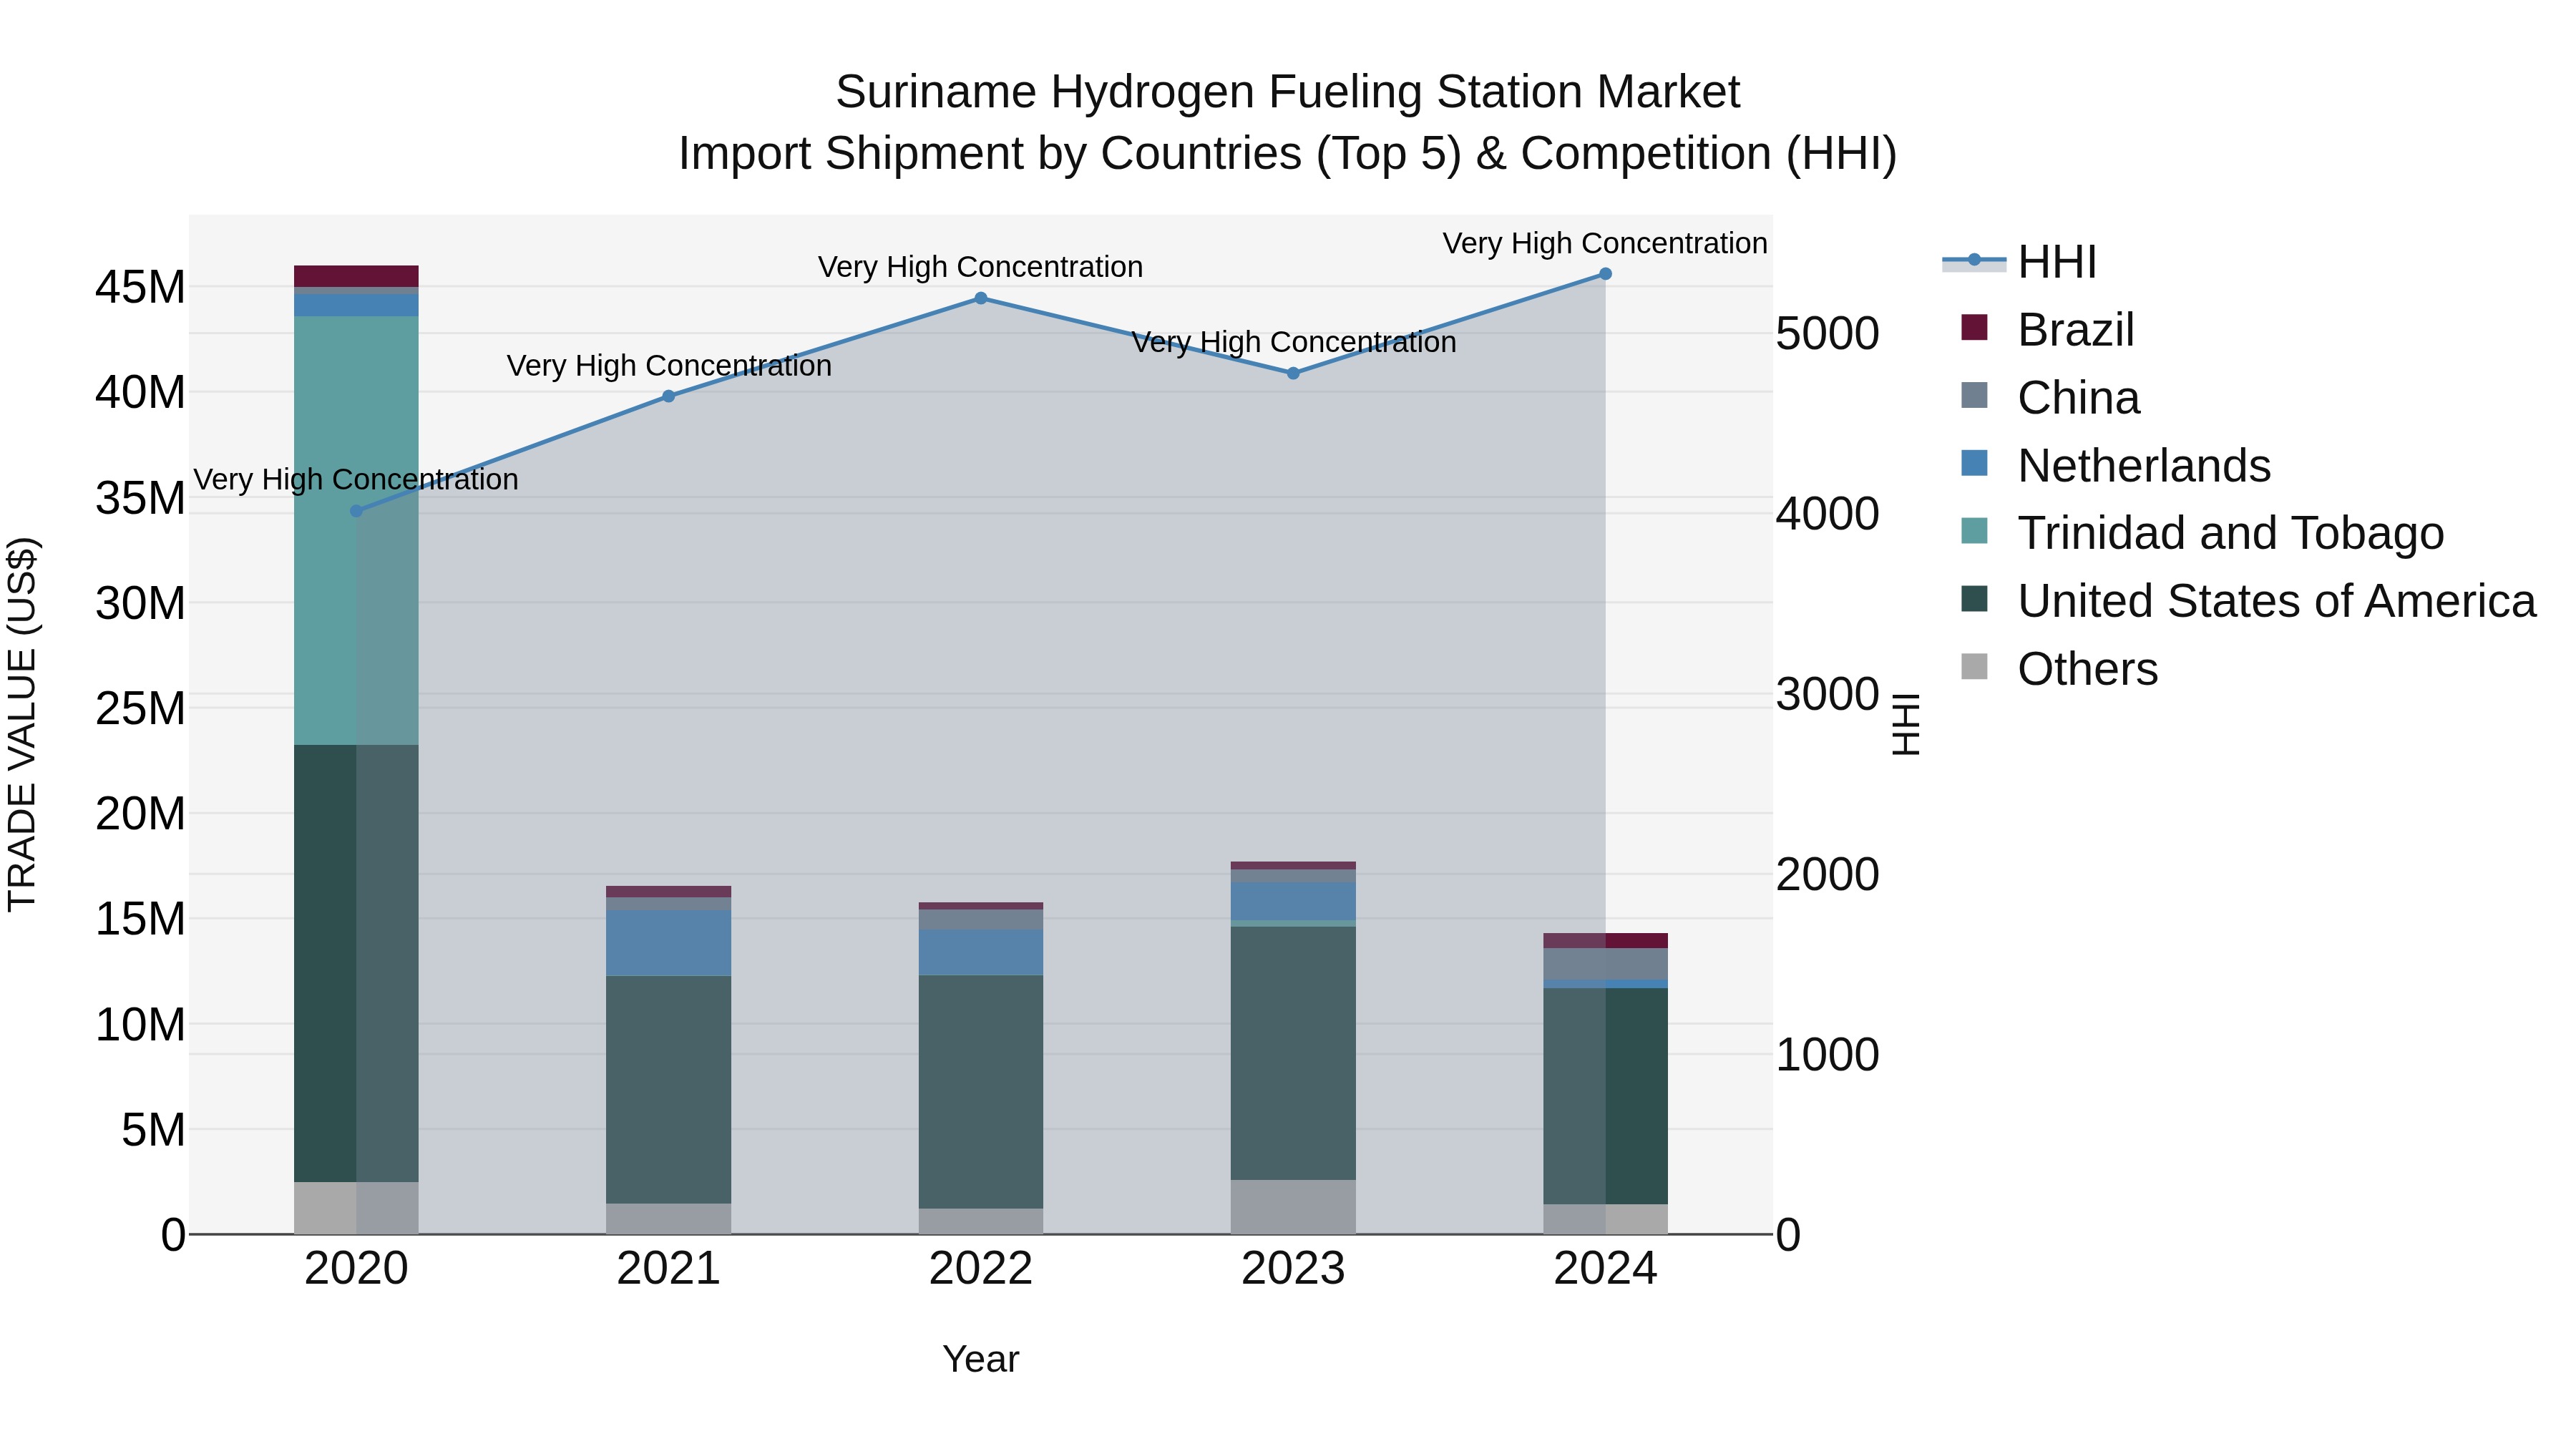Click the Netherlands legend color swatch
Image resolution: width=2576 pixels, height=1449 pixels.
point(1974,463)
